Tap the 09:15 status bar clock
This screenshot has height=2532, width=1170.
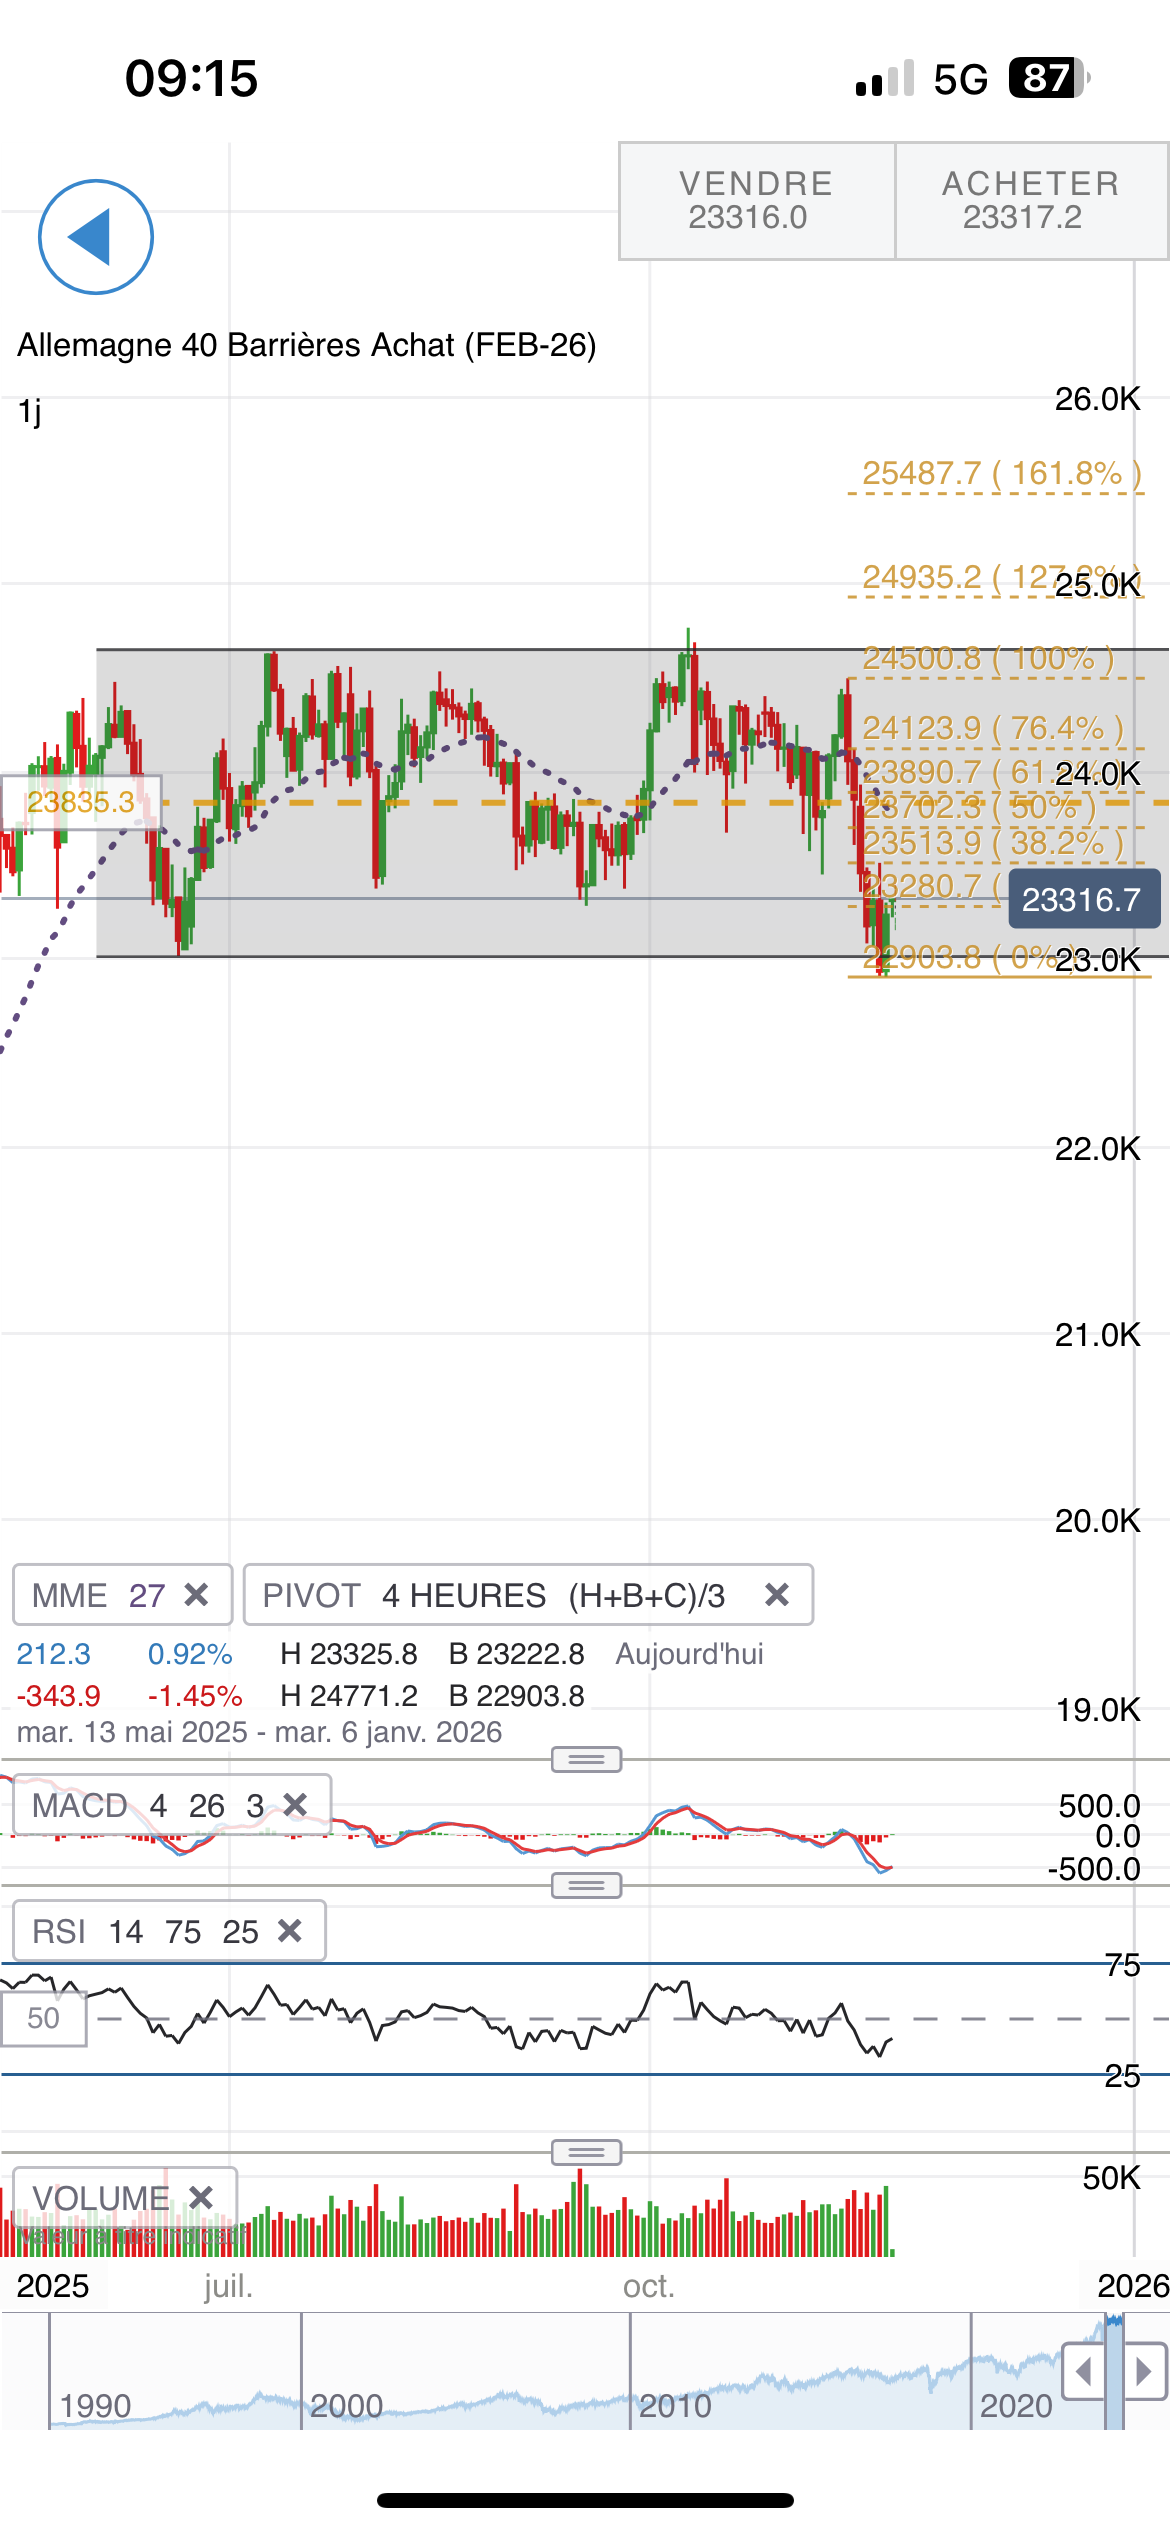pos(191,78)
